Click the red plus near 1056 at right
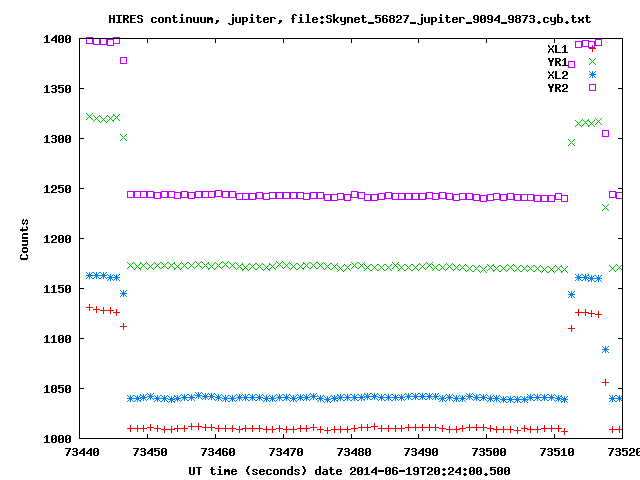This screenshot has width=640, height=480. click(x=605, y=382)
